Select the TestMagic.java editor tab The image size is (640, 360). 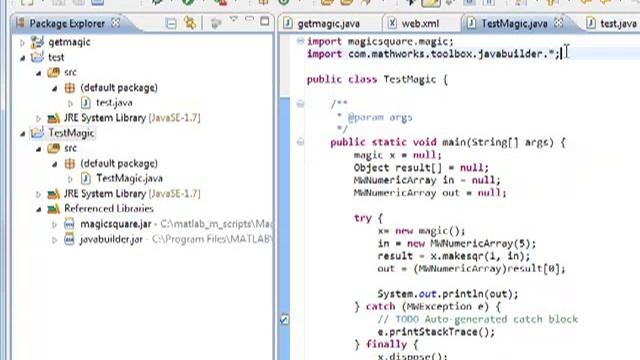(514, 24)
